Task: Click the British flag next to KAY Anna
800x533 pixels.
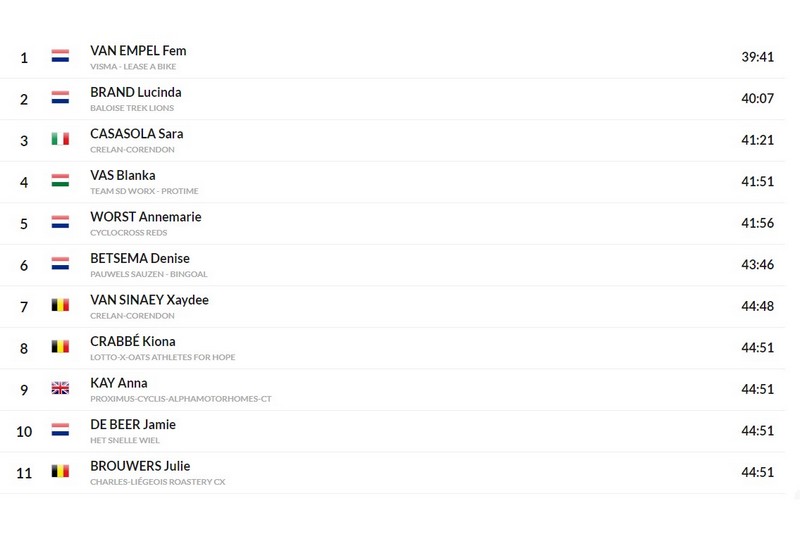Action: pyautogui.click(x=60, y=388)
